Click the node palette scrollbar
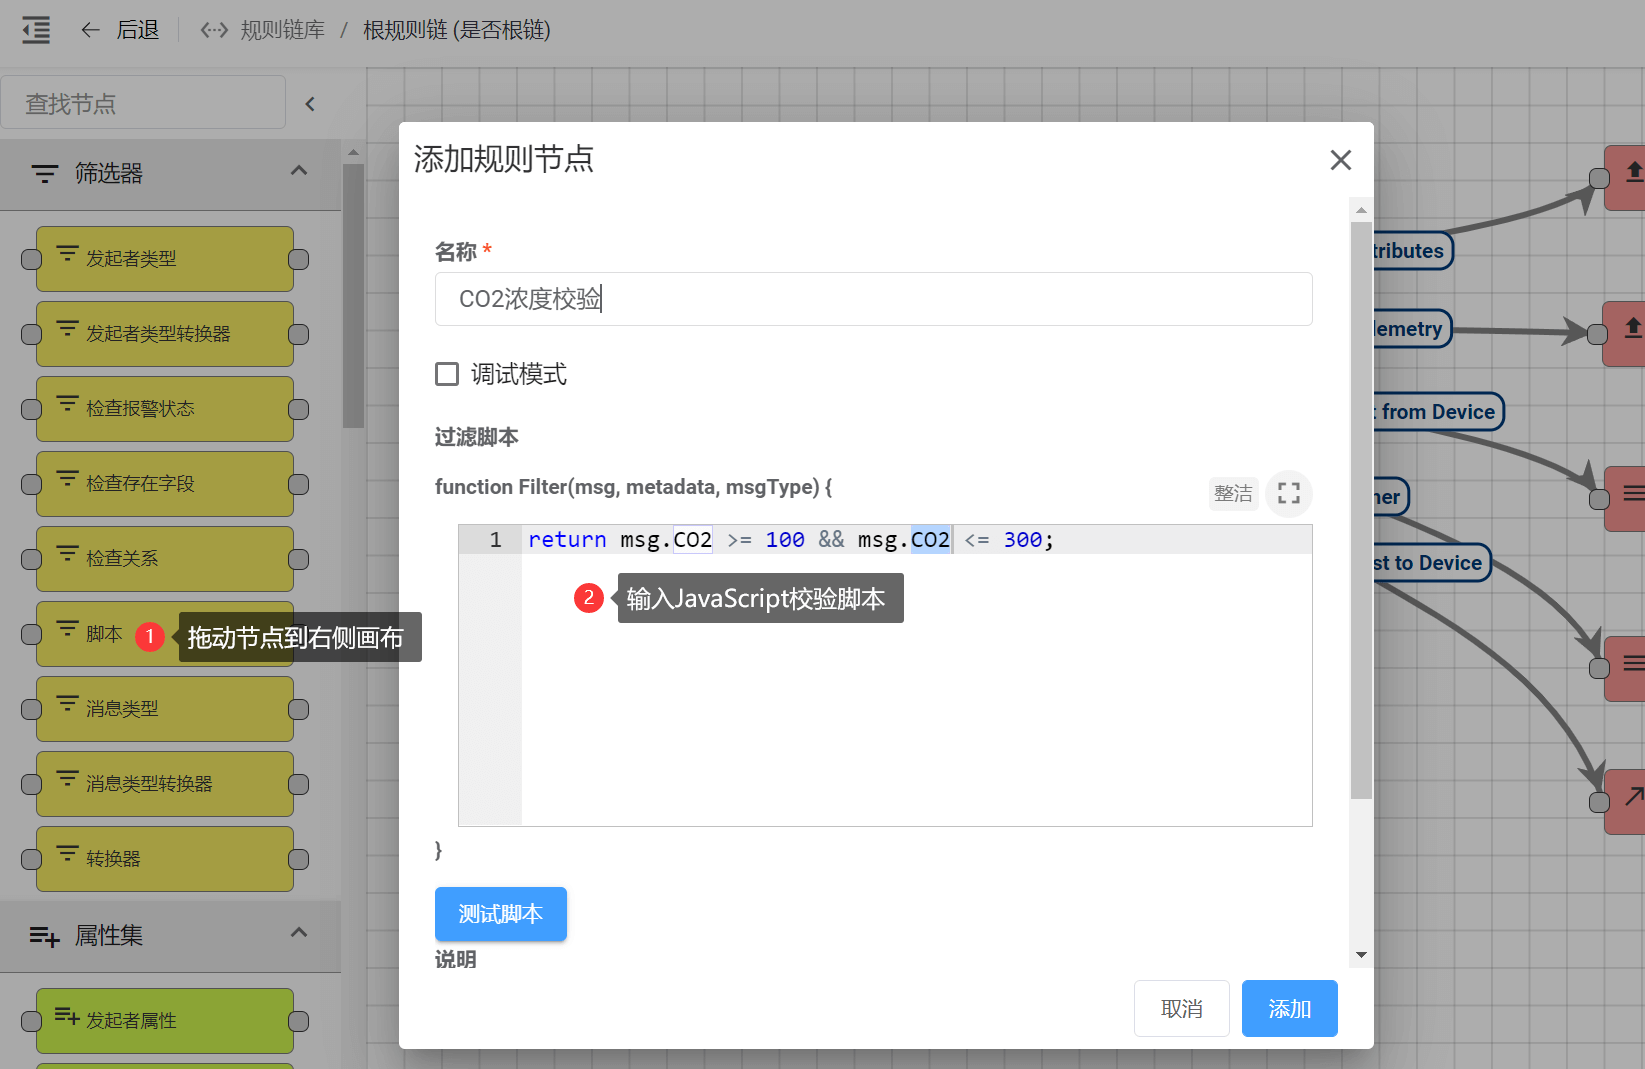The height and width of the screenshot is (1069, 1645). (x=353, y=295)
